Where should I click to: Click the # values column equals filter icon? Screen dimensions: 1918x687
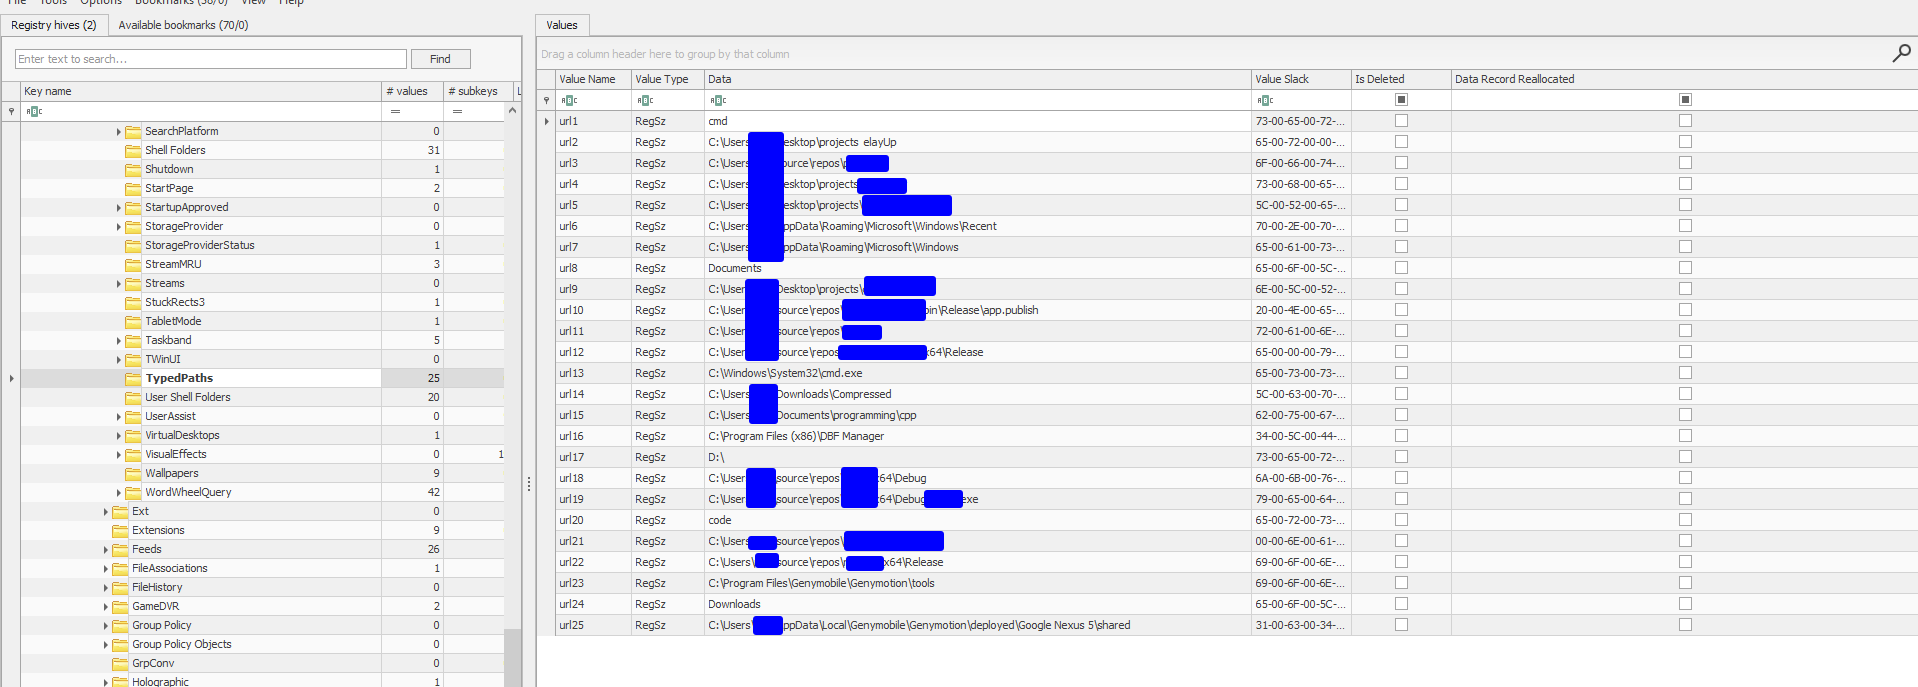[395, 111]
